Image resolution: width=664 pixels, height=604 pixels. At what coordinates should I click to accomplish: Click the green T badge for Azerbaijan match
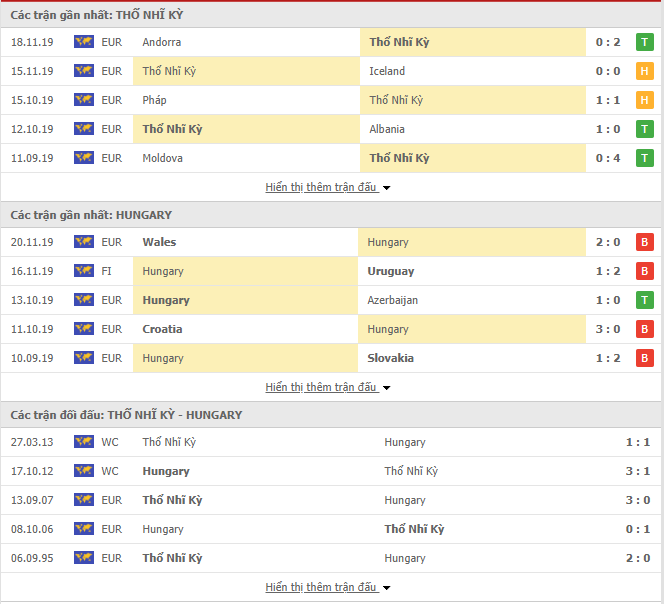[645, 300]
